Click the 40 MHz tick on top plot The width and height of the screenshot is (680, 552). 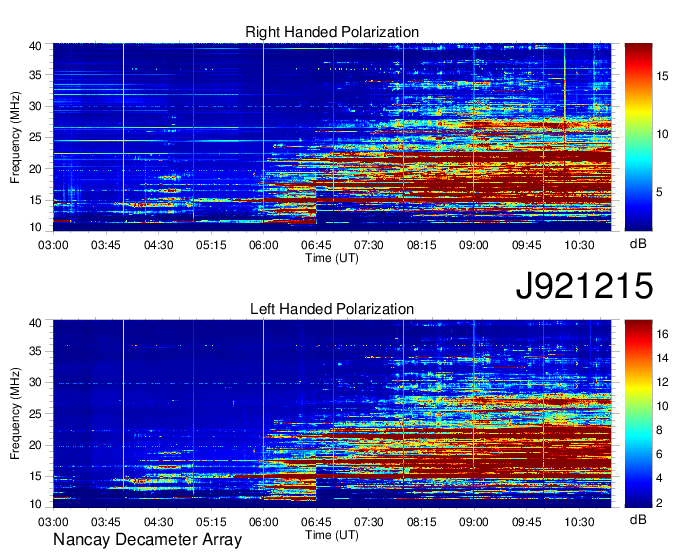(35, 46)
